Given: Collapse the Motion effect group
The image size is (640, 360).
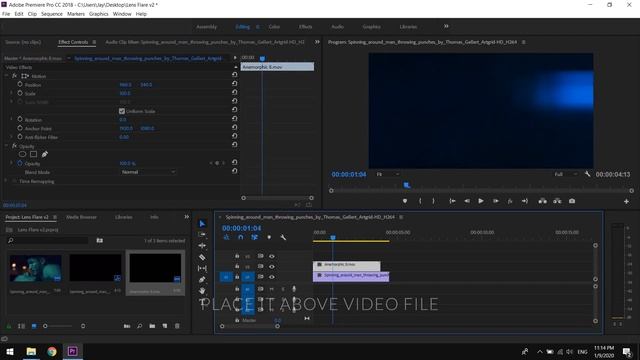Looking at the screenshot, I should [x=6, y=76].
